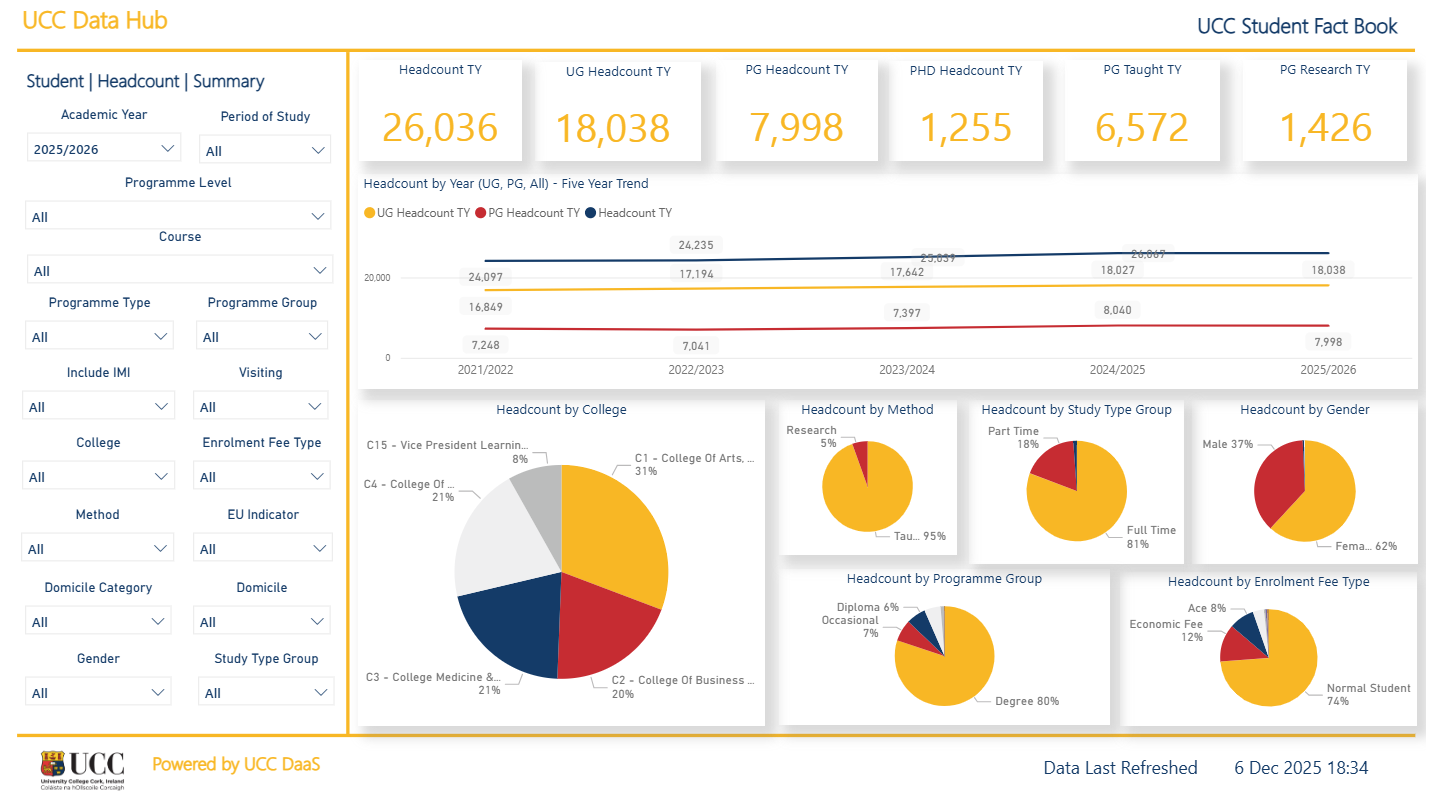Select the PHD Headcount TY card

(x=966, y=110)
